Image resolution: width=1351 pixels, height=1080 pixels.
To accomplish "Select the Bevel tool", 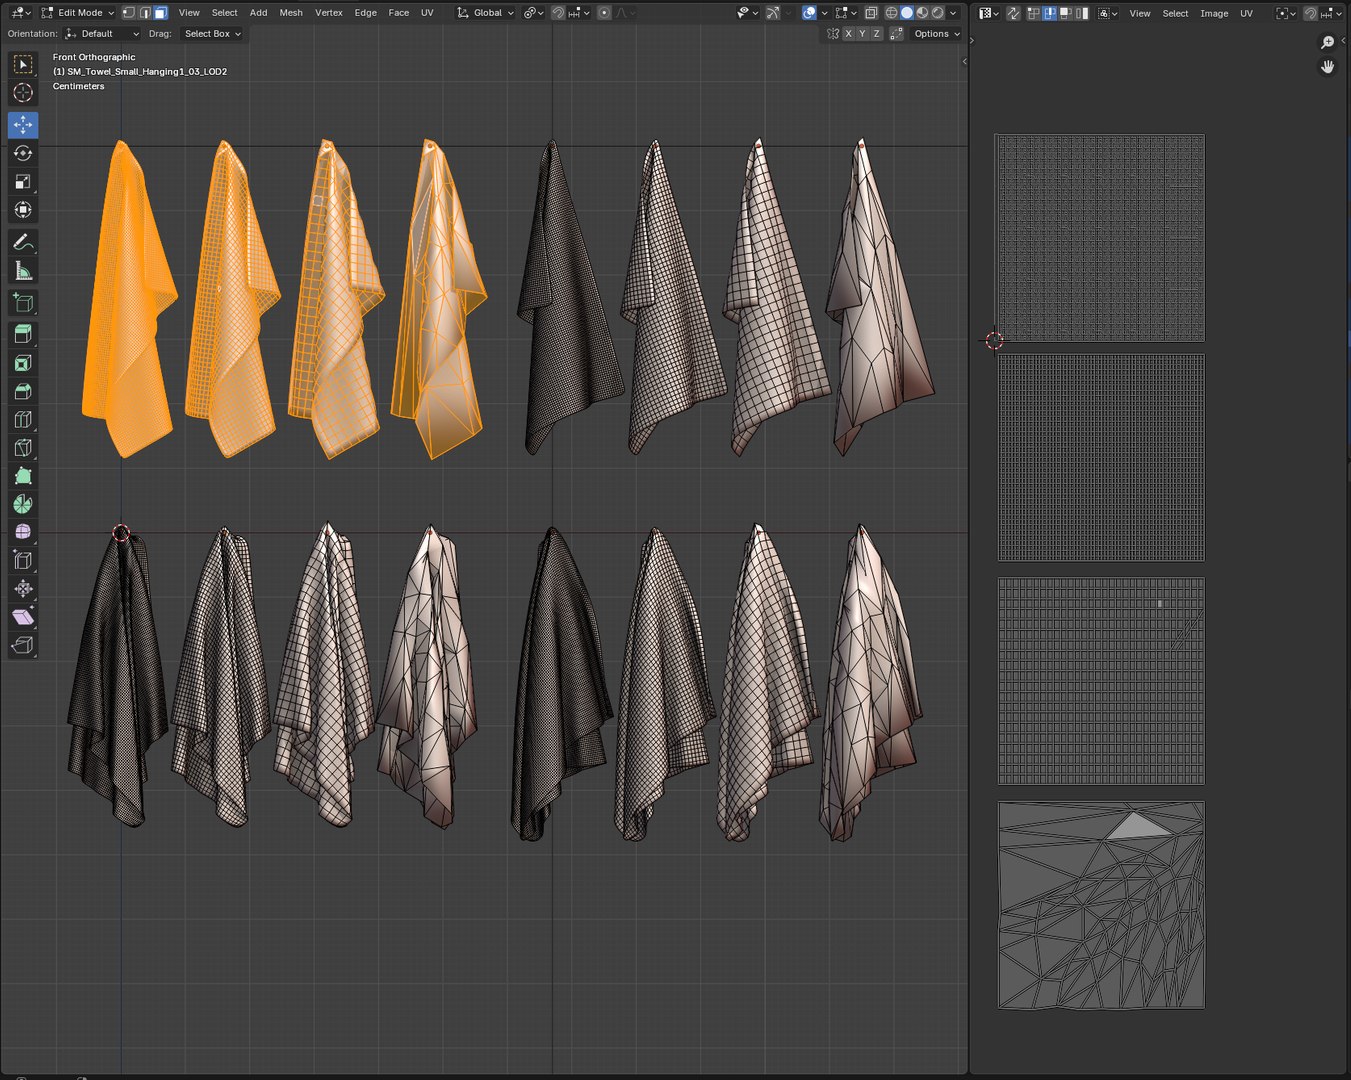I will click(x=23, y=391).
